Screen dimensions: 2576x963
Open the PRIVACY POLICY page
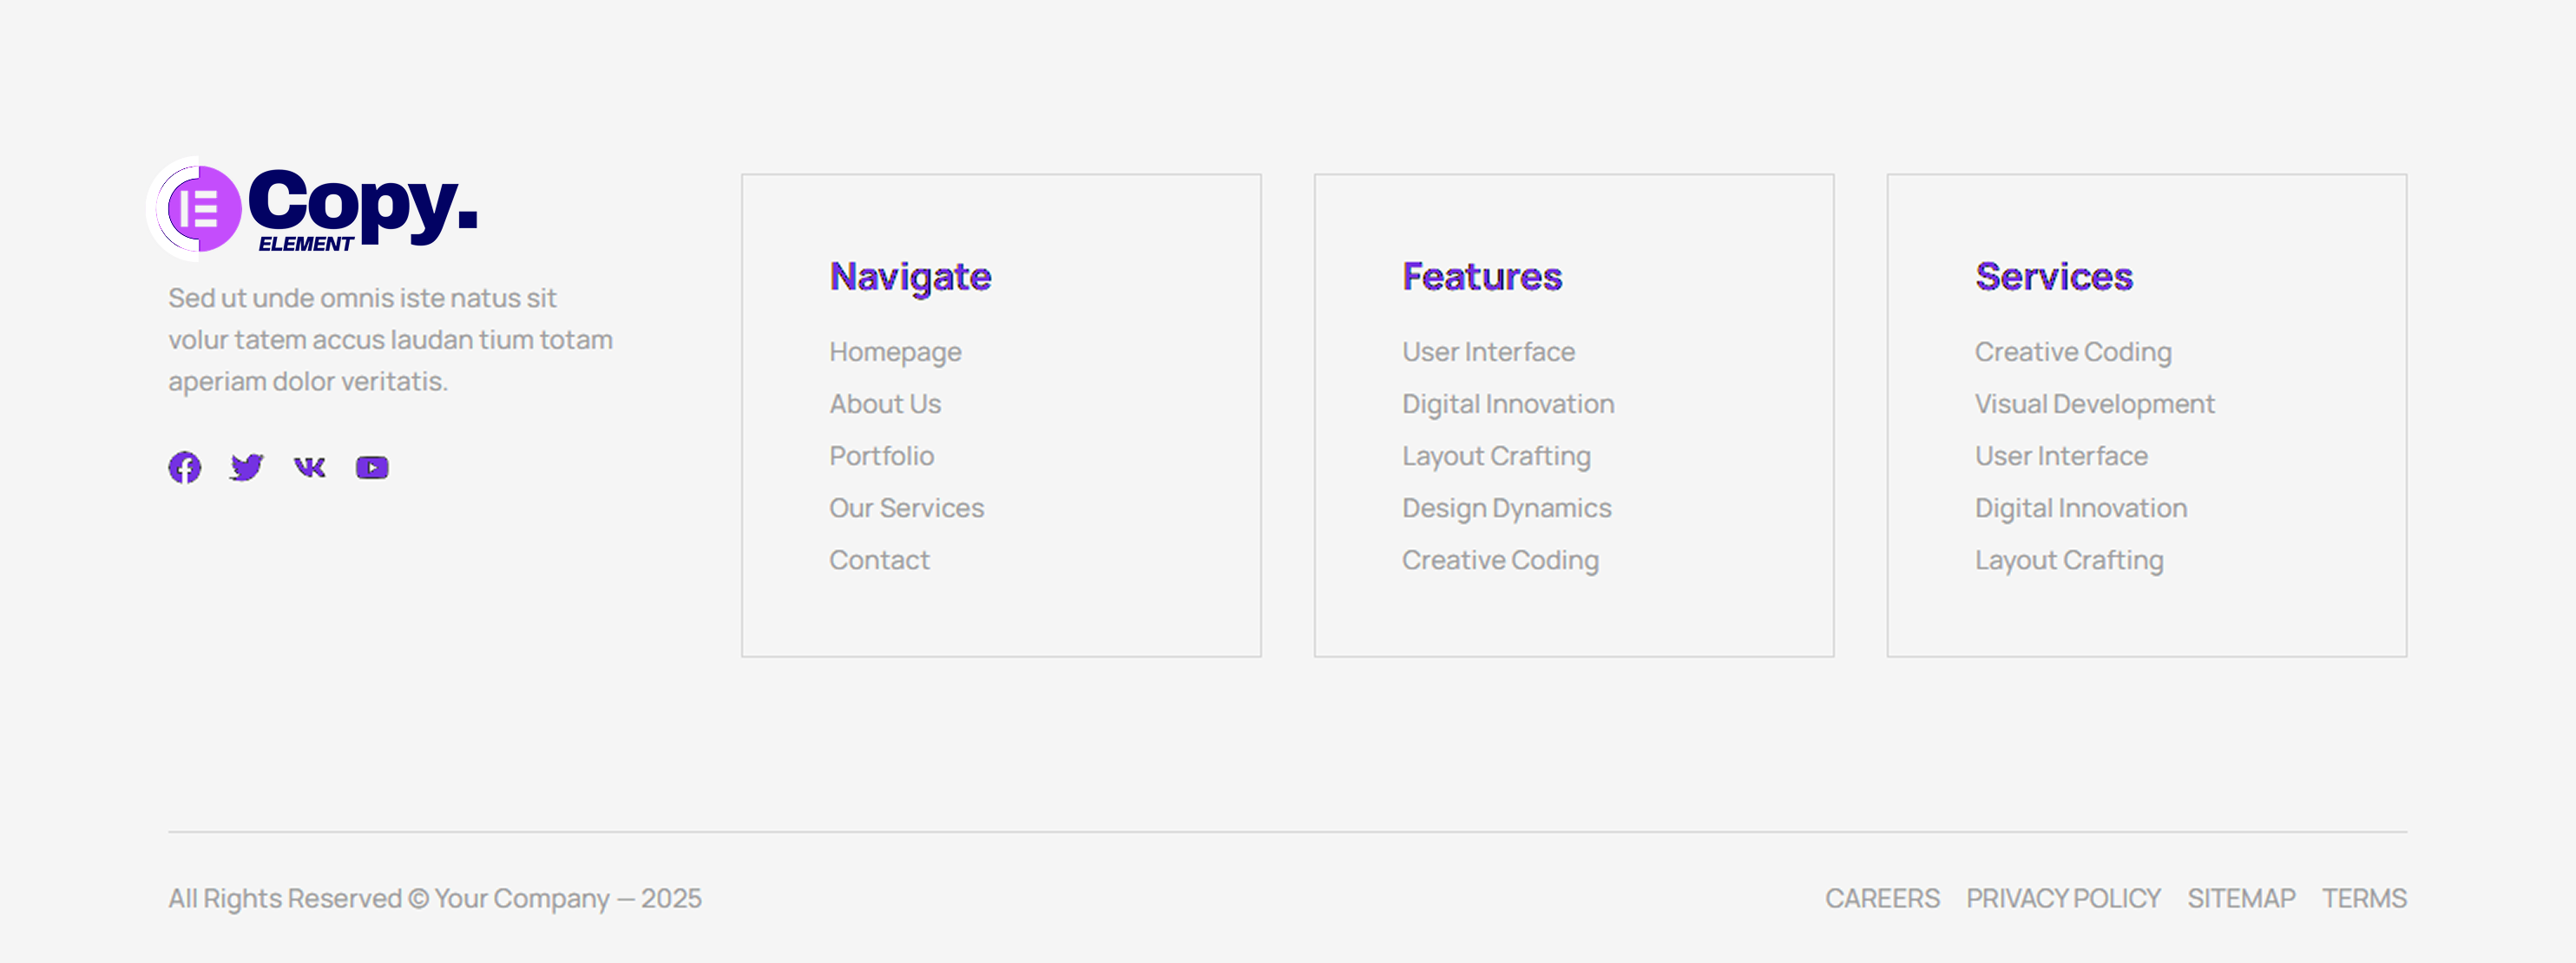(x=2062, y=898)
